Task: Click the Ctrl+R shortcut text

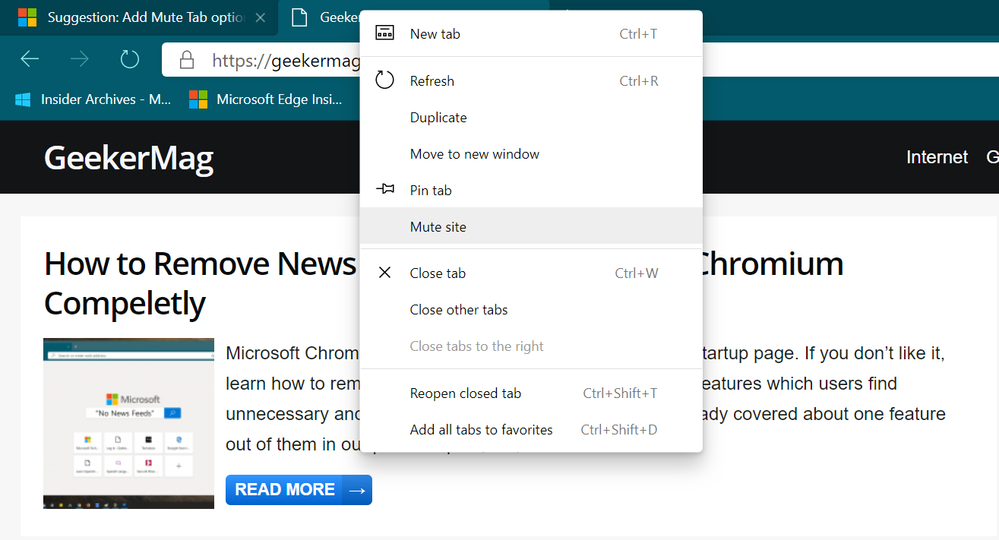Action: (x=639, y=81)
